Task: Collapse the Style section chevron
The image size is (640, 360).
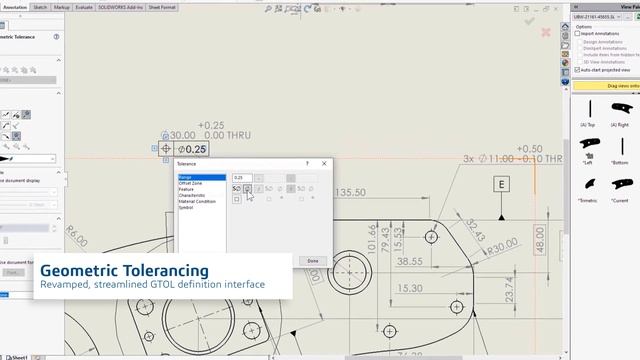Action: click(x=59, y=60)
